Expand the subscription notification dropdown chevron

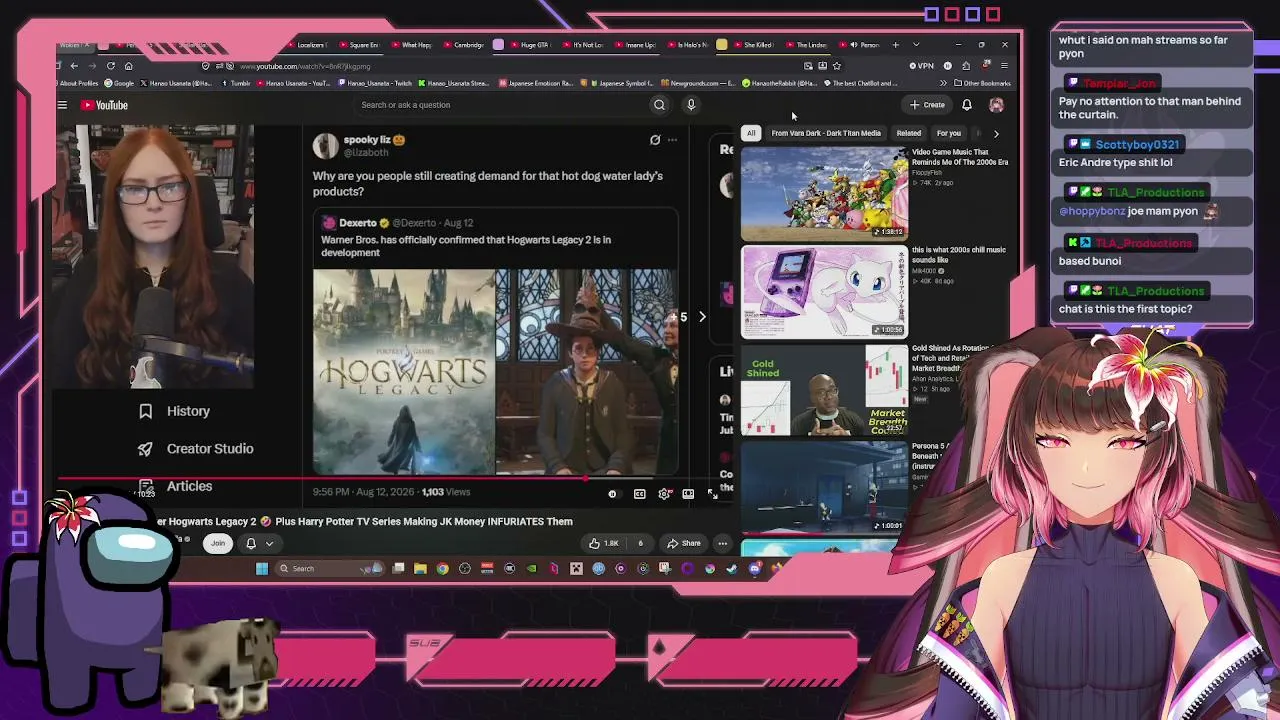coord(269,543)
